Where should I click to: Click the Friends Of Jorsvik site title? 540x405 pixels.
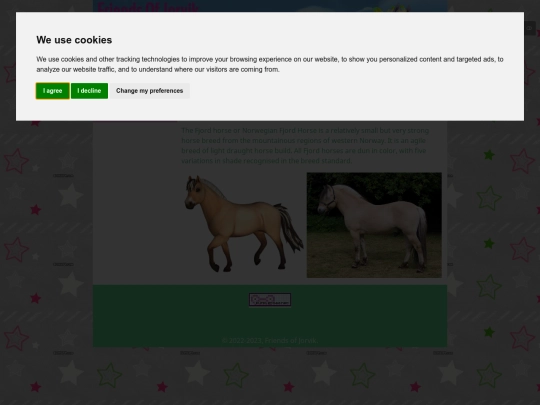pyautogui.click(x=148, y=7)
